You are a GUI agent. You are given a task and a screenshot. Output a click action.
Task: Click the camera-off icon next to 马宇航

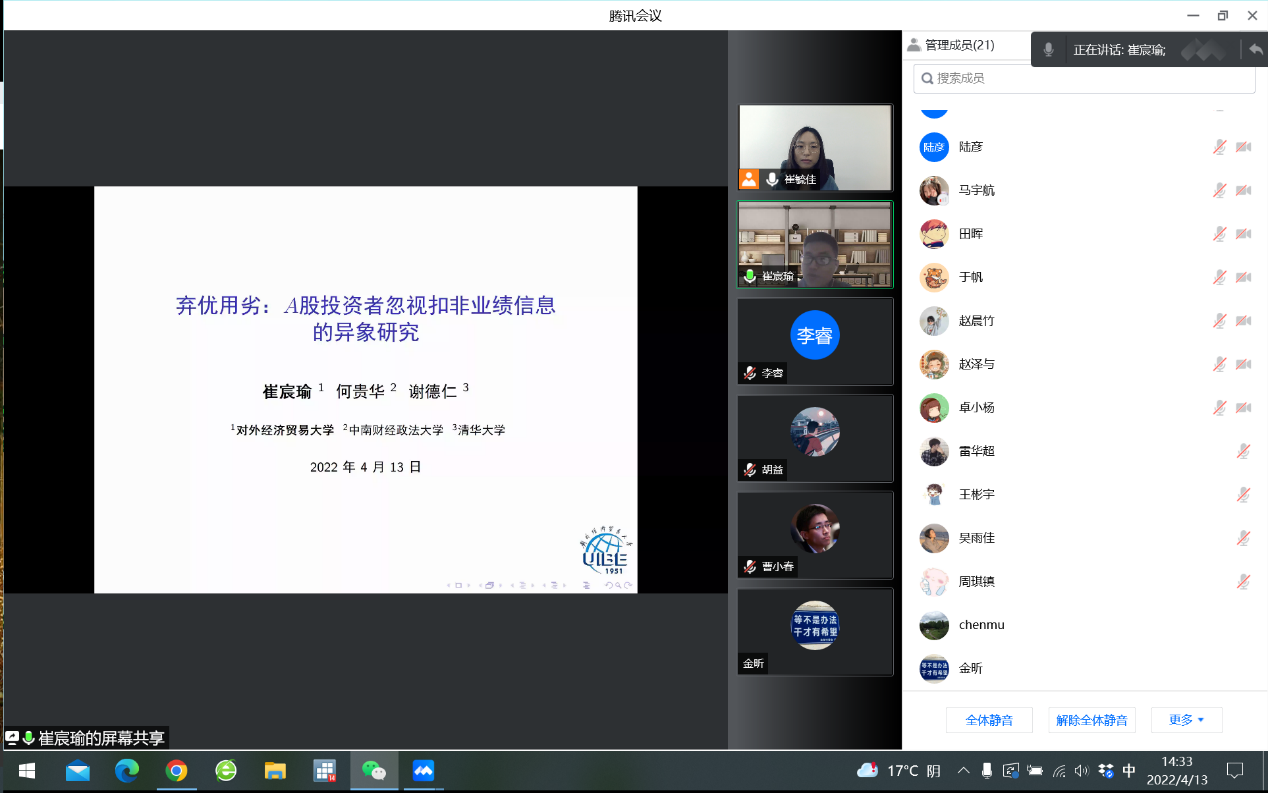point(1243,190)
